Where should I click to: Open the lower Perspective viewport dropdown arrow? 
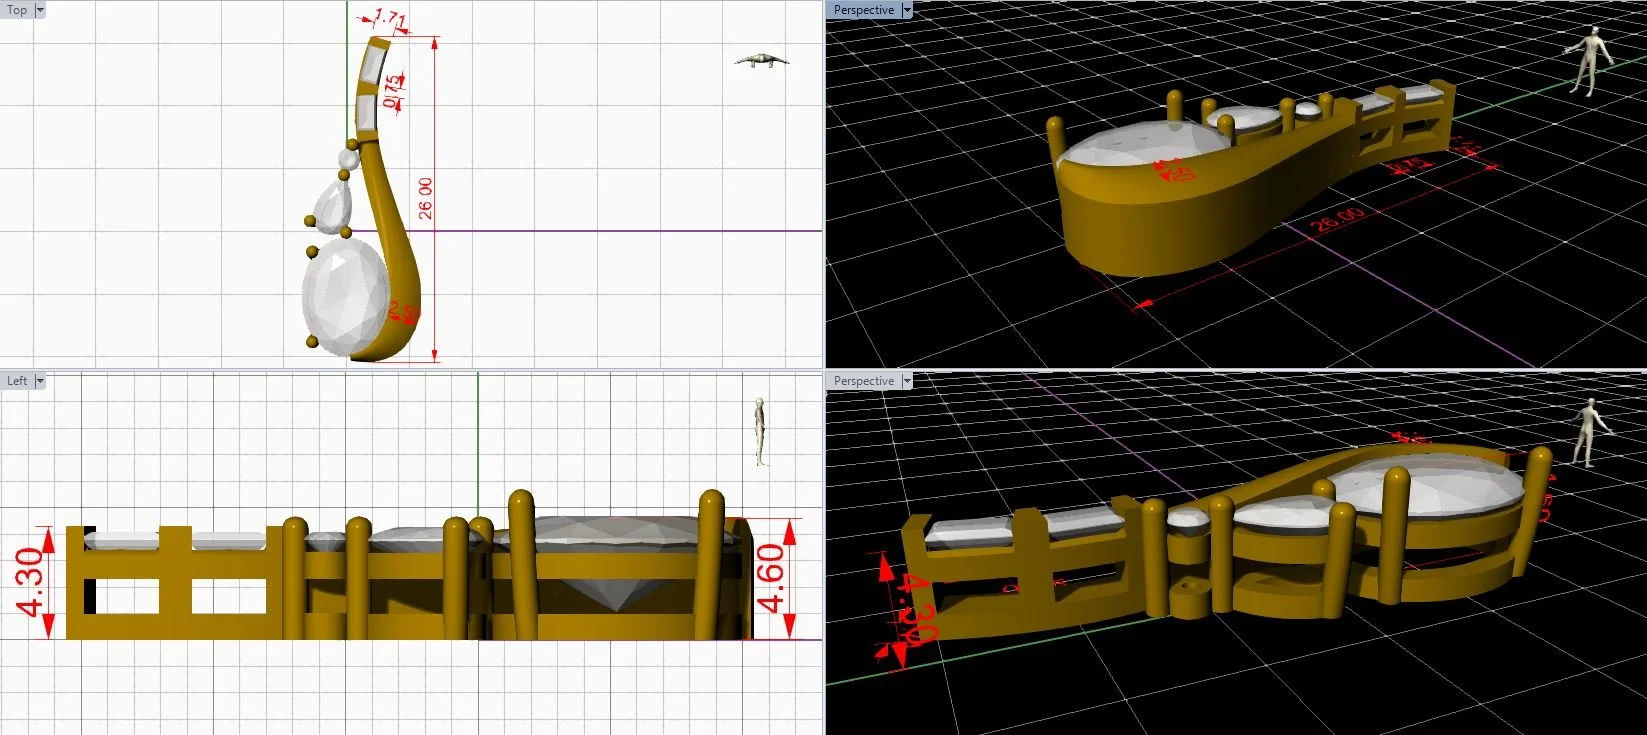[x=907, y=381]
